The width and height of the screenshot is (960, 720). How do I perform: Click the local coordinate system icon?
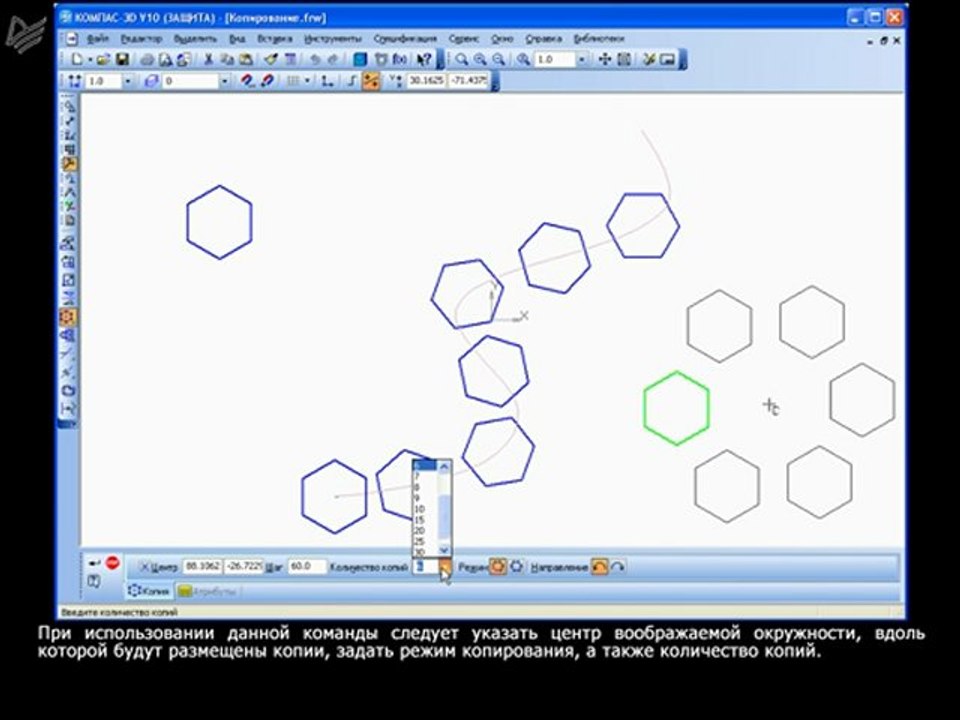[x=328, y=81]
